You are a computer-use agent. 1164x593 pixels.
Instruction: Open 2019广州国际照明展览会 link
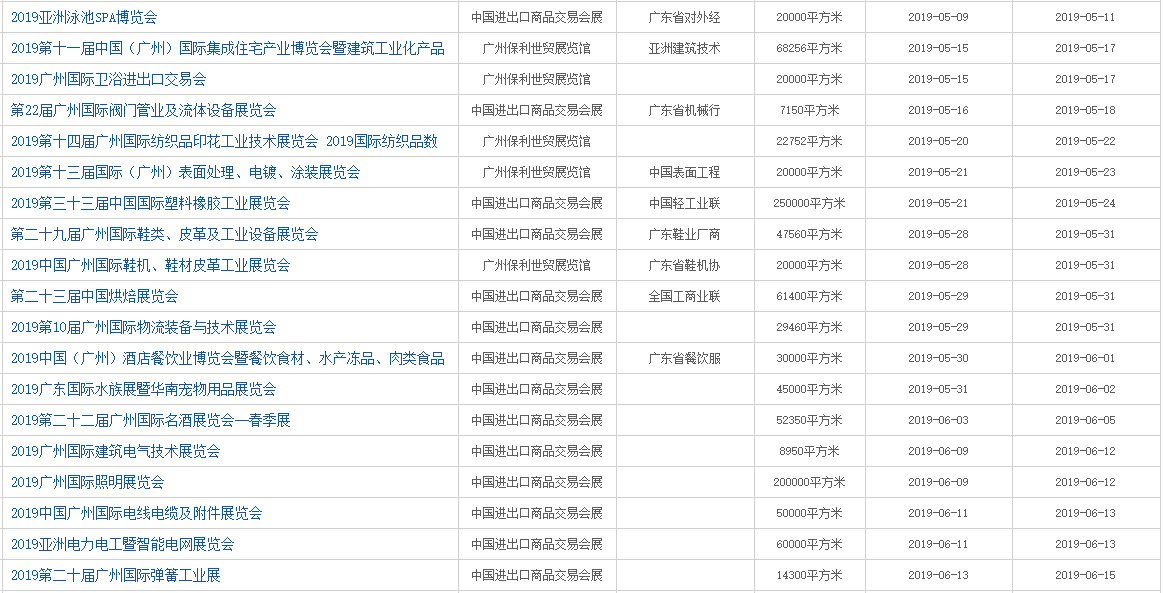click(x=88, y=482)
